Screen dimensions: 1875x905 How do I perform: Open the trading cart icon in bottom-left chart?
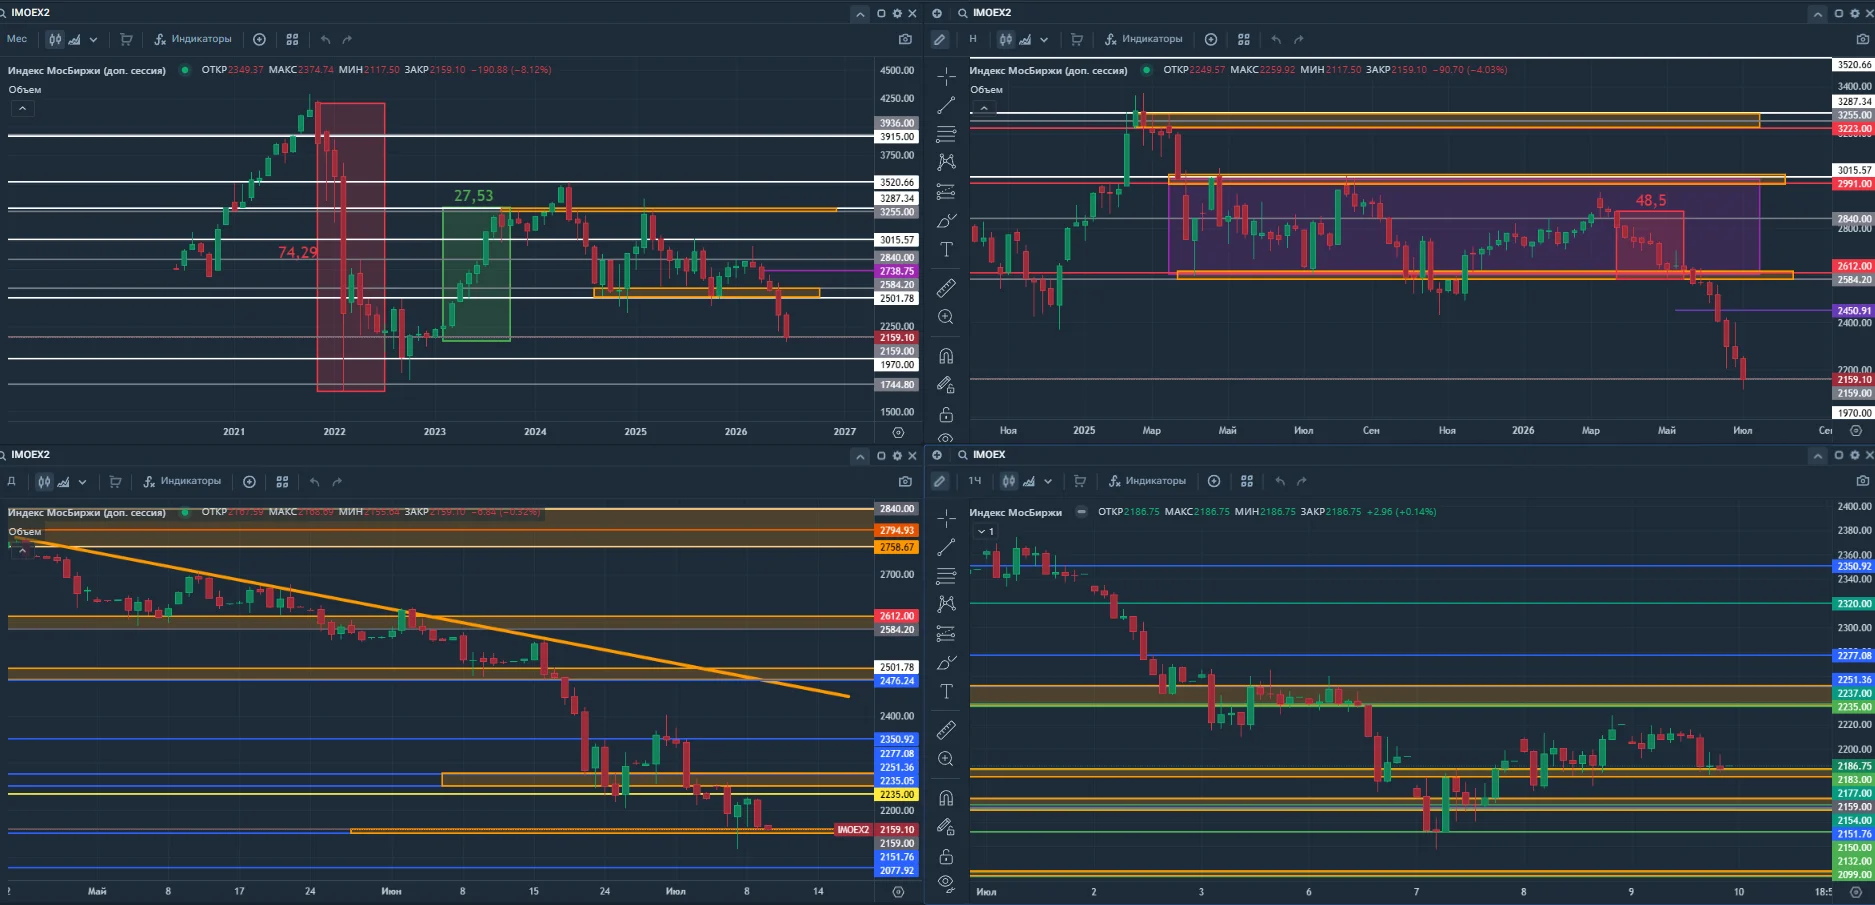(x=115, y=481)
